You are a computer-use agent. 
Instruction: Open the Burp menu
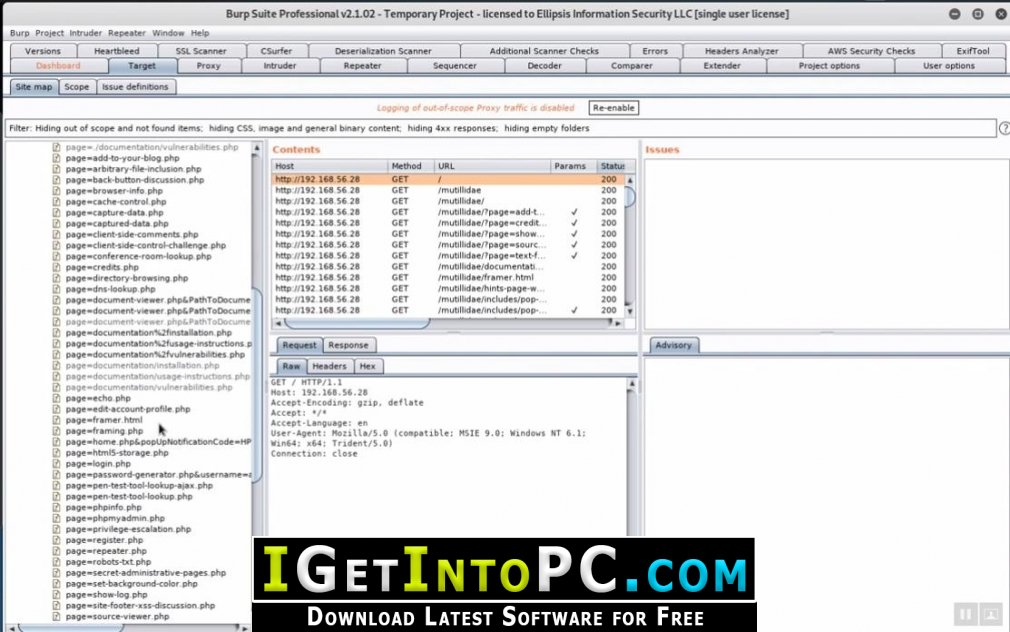click(19, 33)
